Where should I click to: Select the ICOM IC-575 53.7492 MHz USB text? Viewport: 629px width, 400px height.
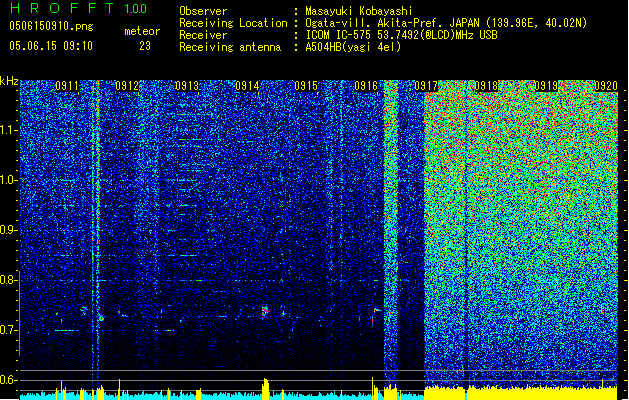pyautogui.click(x=401, y=35)
